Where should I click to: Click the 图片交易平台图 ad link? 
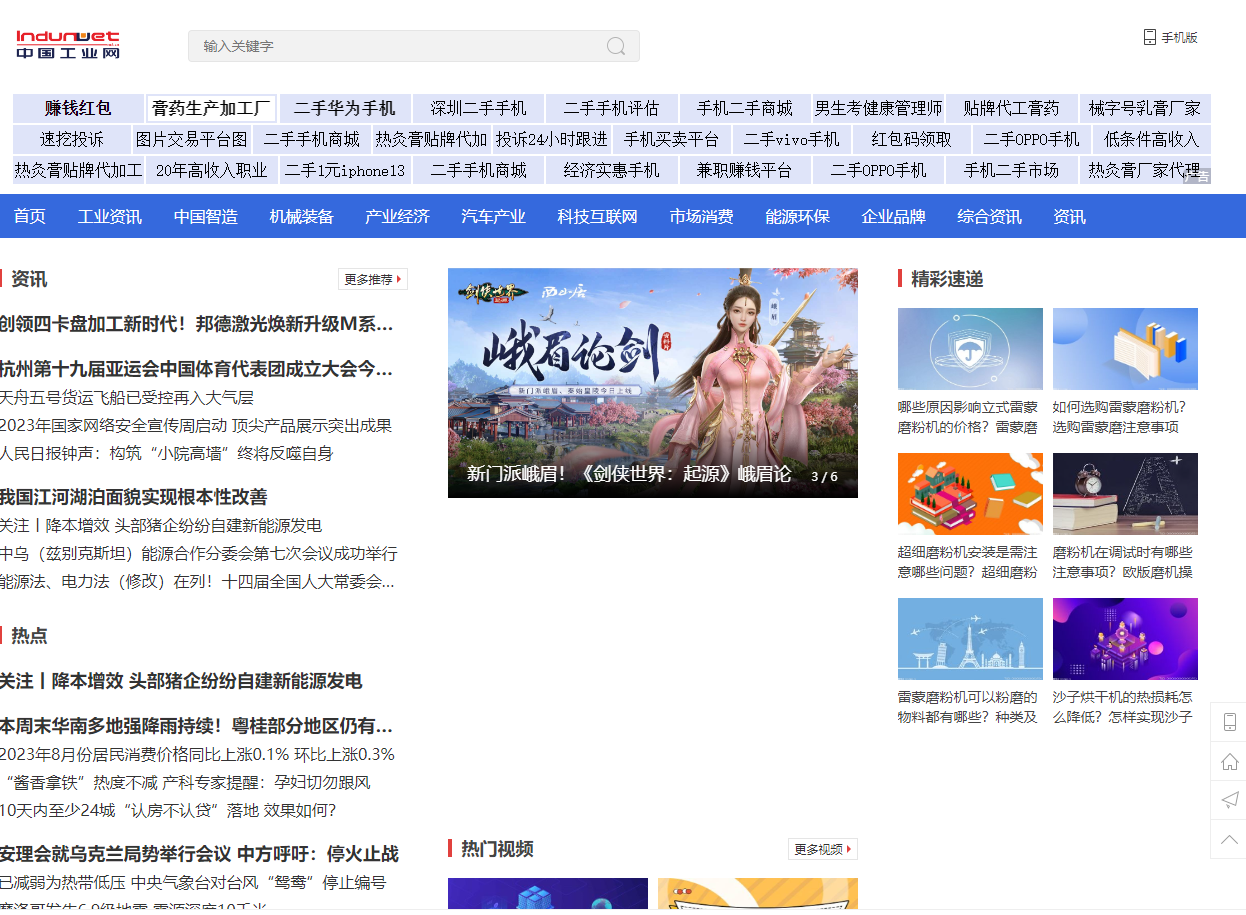[x=191, y=140]
